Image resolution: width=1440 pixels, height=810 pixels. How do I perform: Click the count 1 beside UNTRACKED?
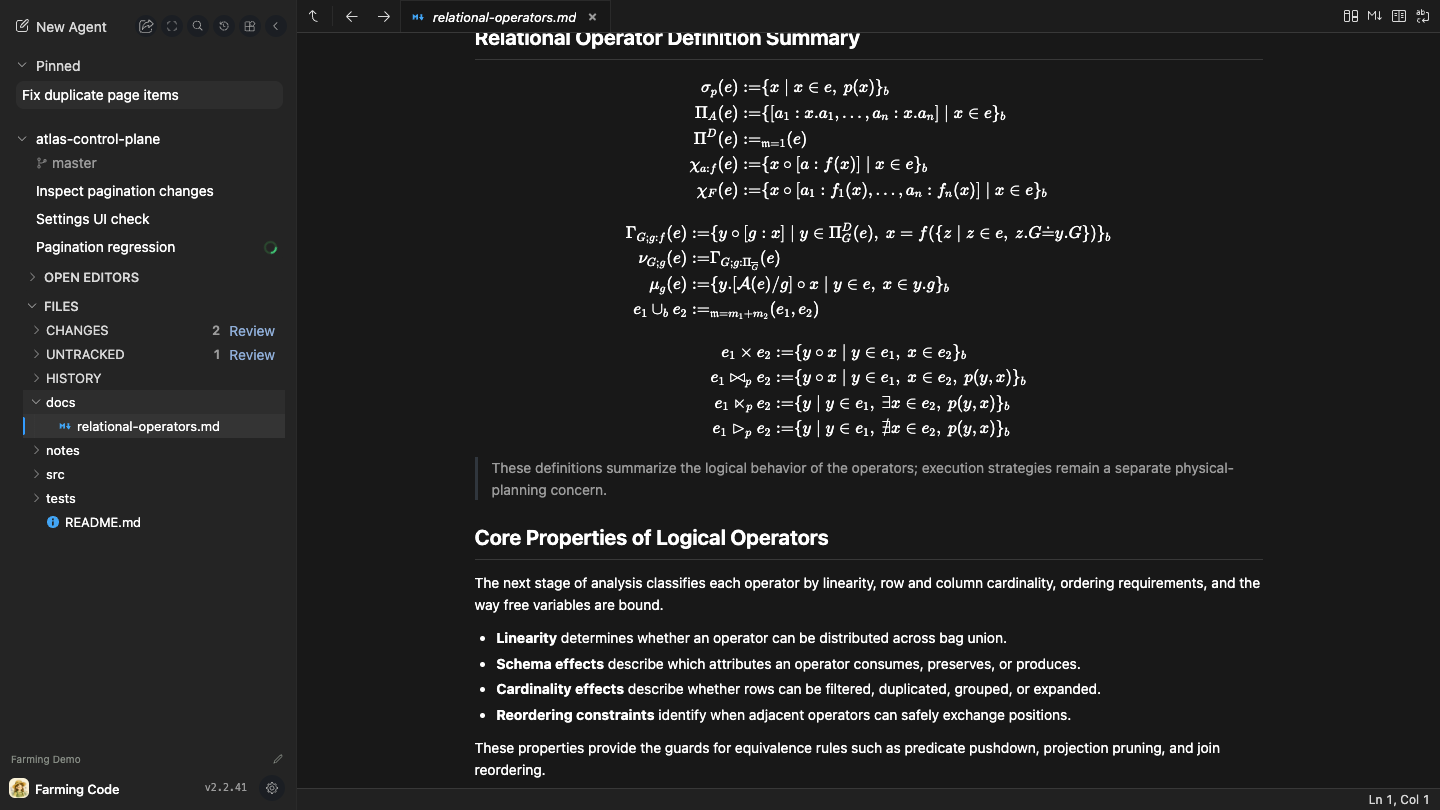(x=217, y=354)
